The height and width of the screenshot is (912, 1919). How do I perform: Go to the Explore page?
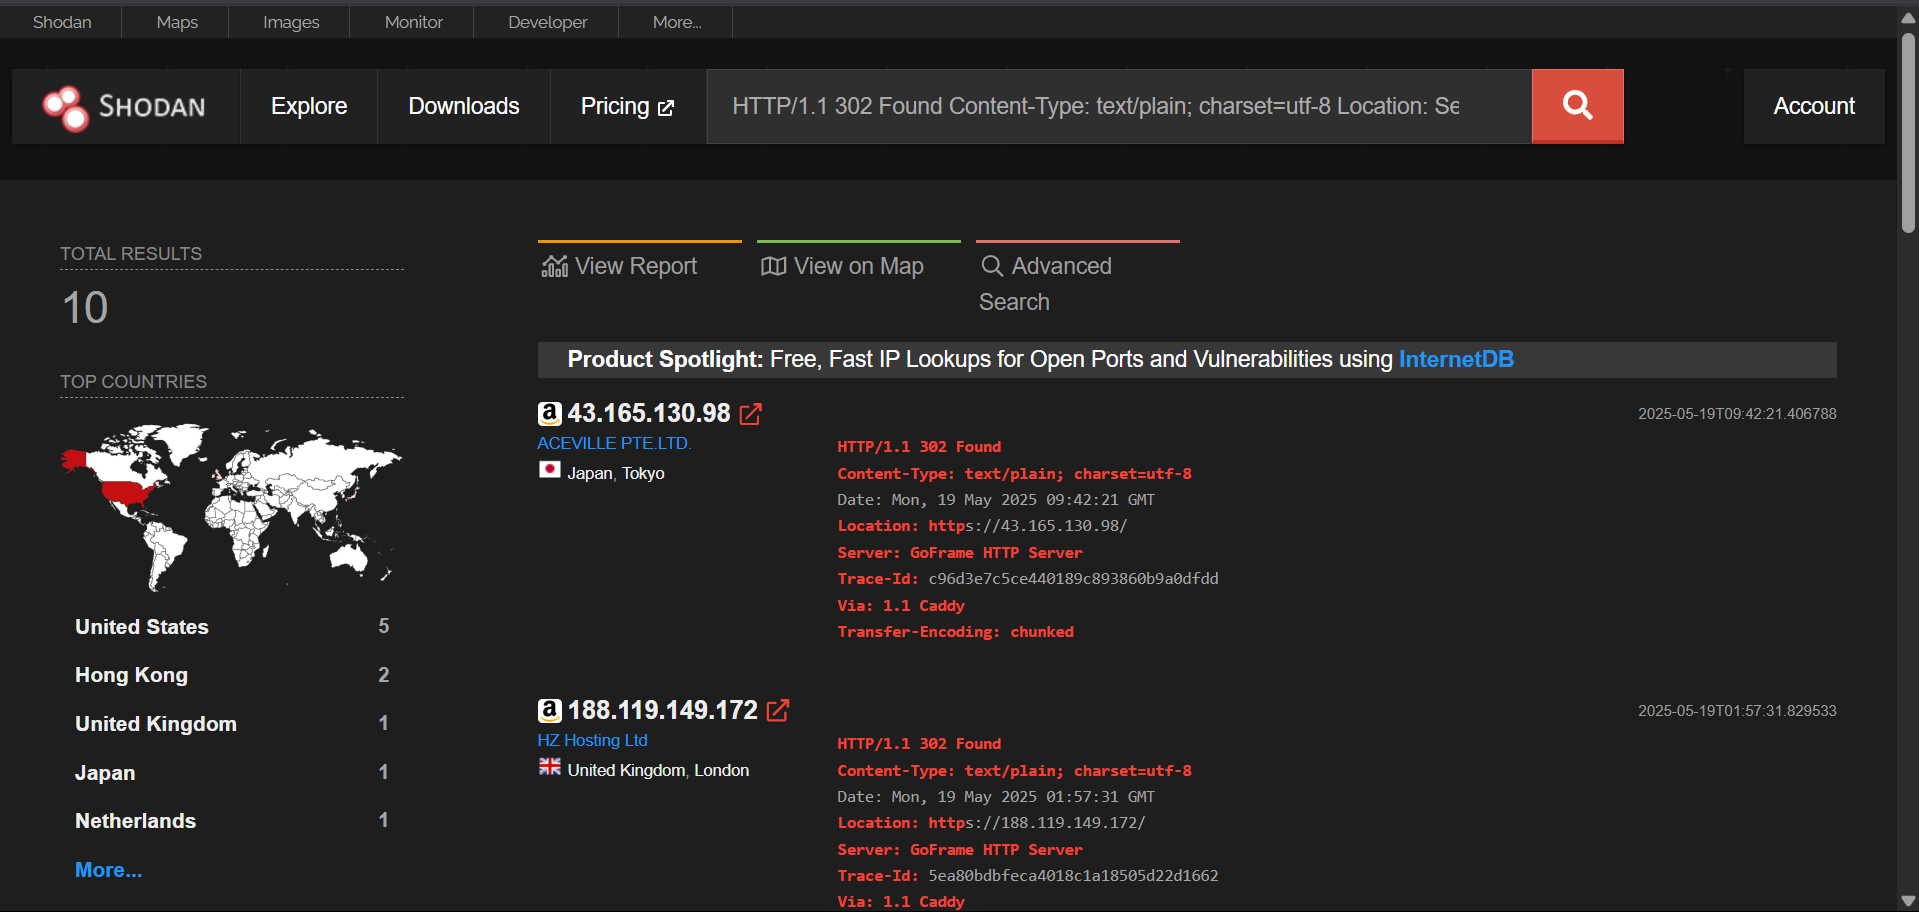pyautogui.click(x=309, y=106)
